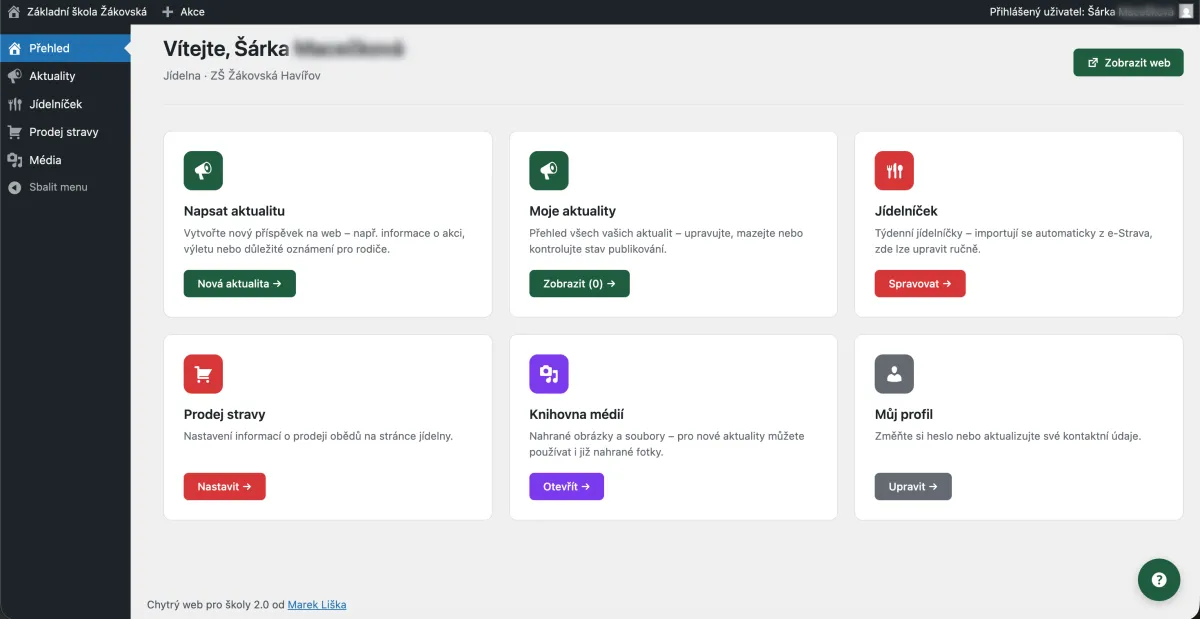Click the megaphone icon above Napsat aktualitu
This screenshot has height=619, width=1200.
click(203, 171)
